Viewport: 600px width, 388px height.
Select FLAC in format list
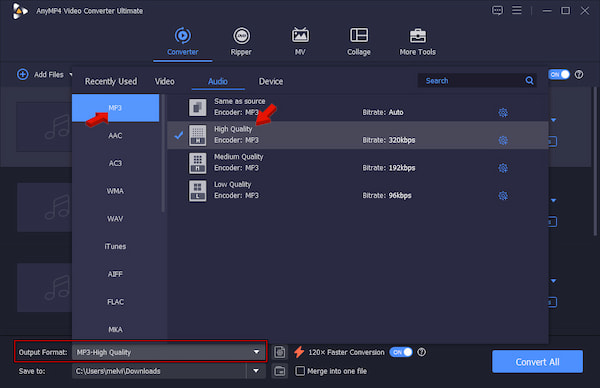click(x=115, y=302)
